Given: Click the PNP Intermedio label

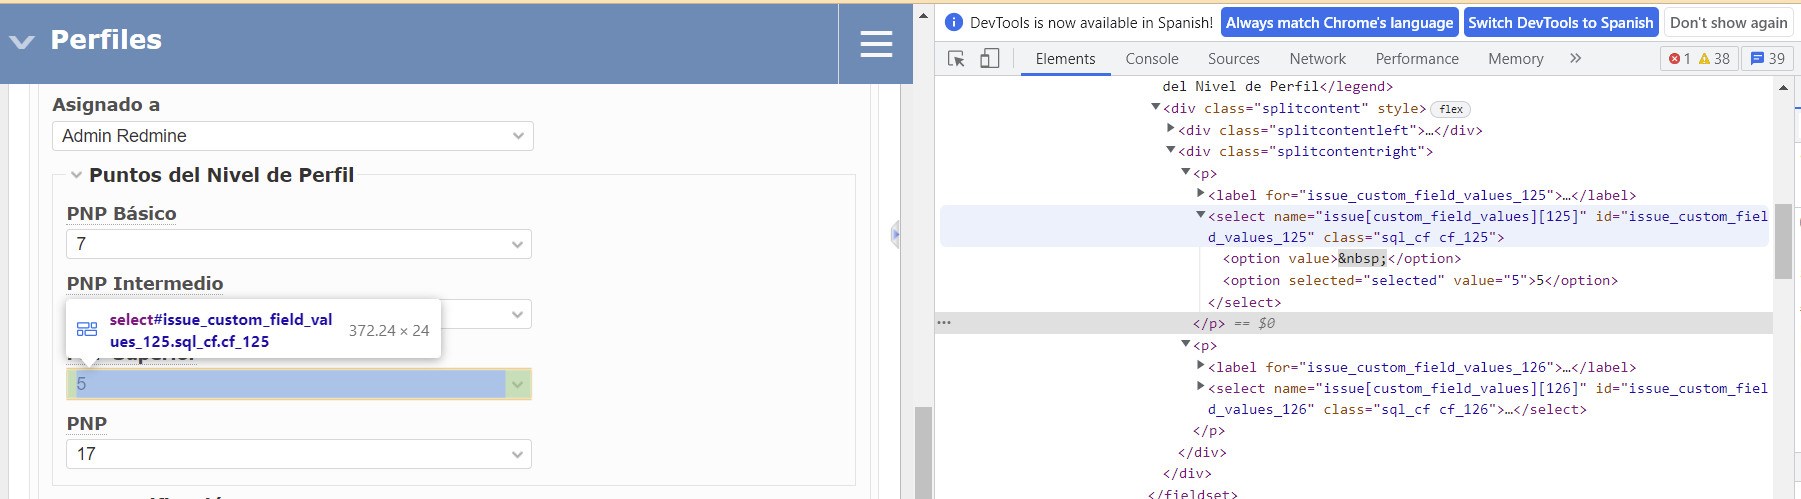Looking at the screenshot, I should tap(145, 284).
